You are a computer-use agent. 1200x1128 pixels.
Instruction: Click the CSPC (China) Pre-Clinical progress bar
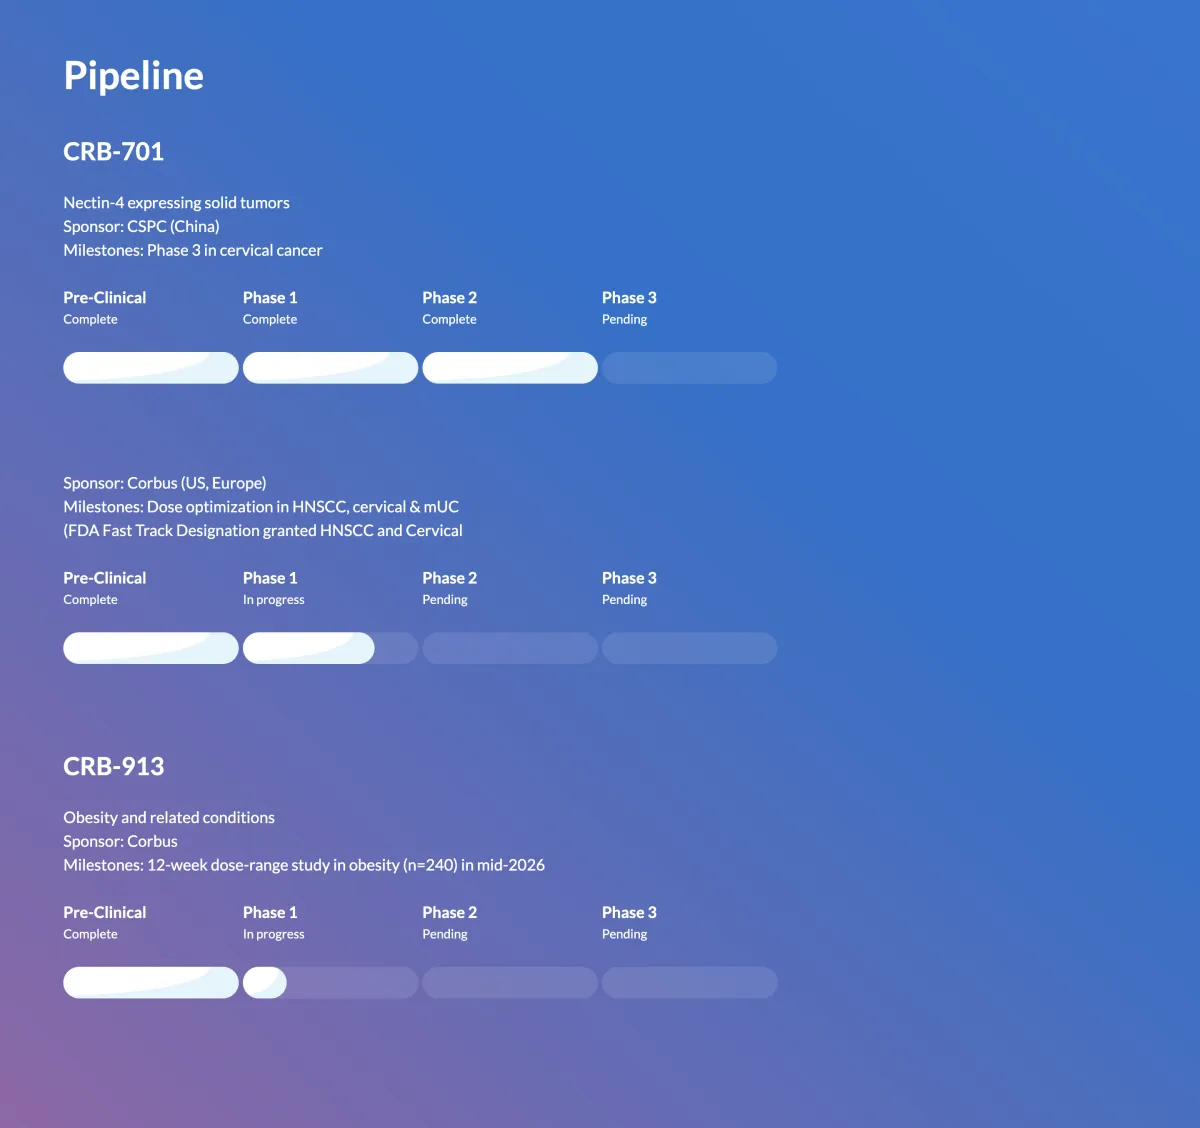pos(151,368)
